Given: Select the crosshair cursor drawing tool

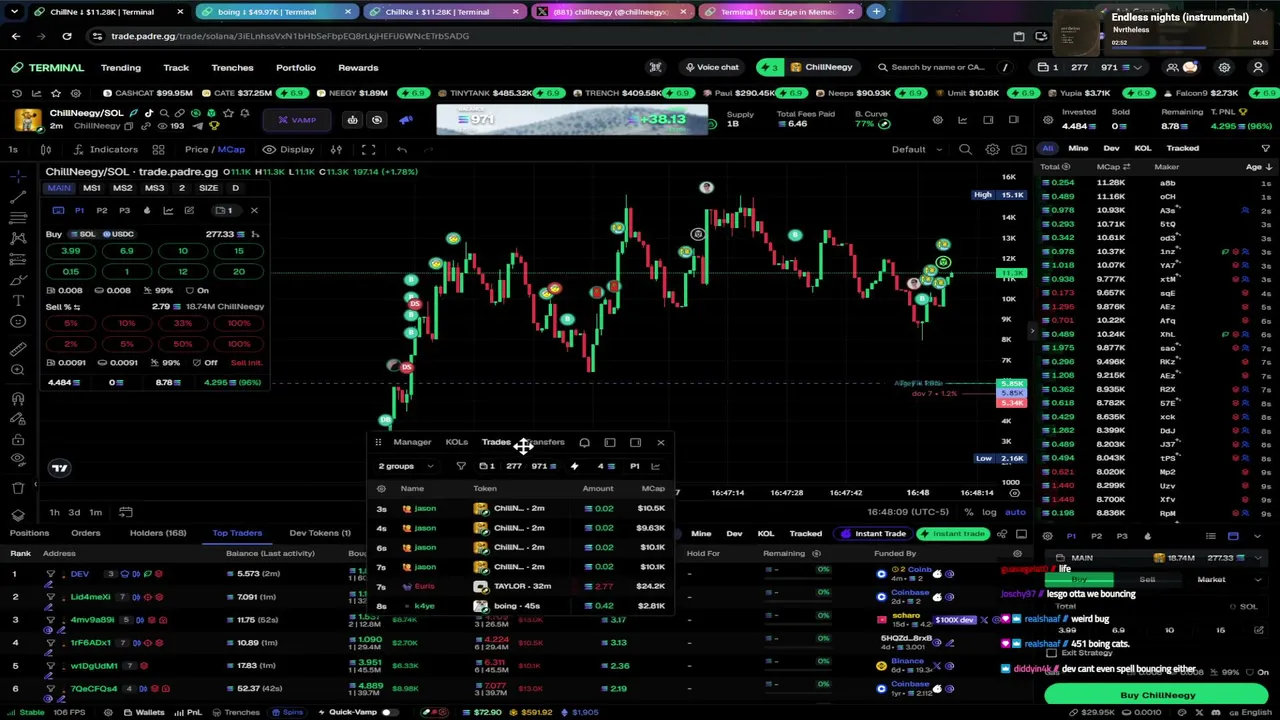Looking at the screenshot, I should tap(18, 176).
